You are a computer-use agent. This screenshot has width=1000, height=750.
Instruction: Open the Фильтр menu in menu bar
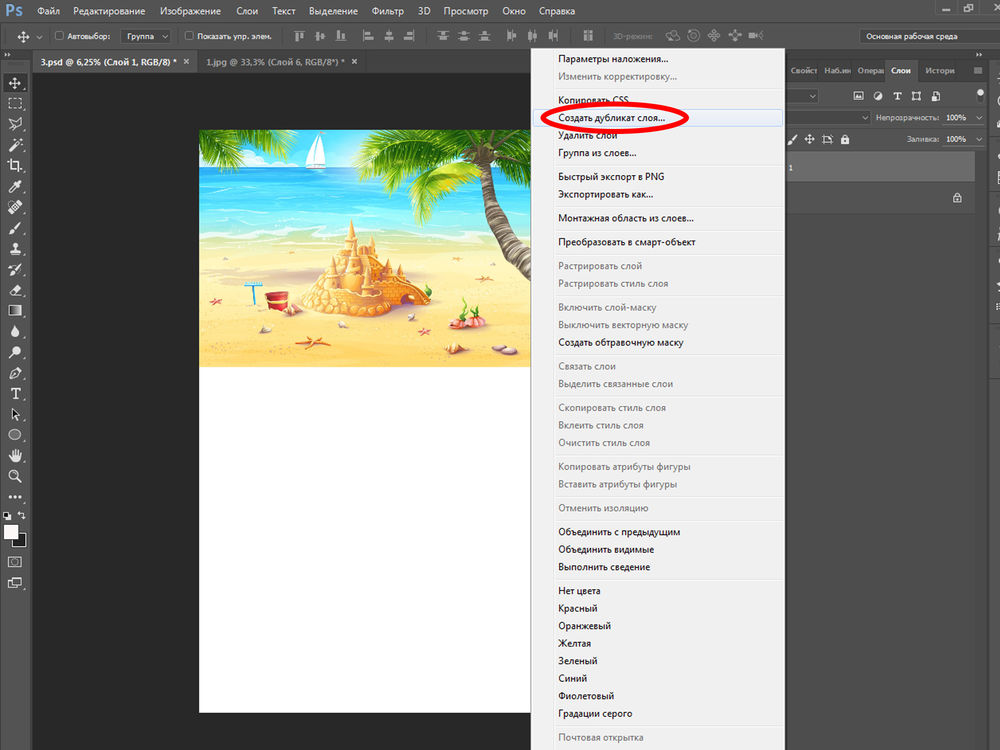(x=387, y=11)
